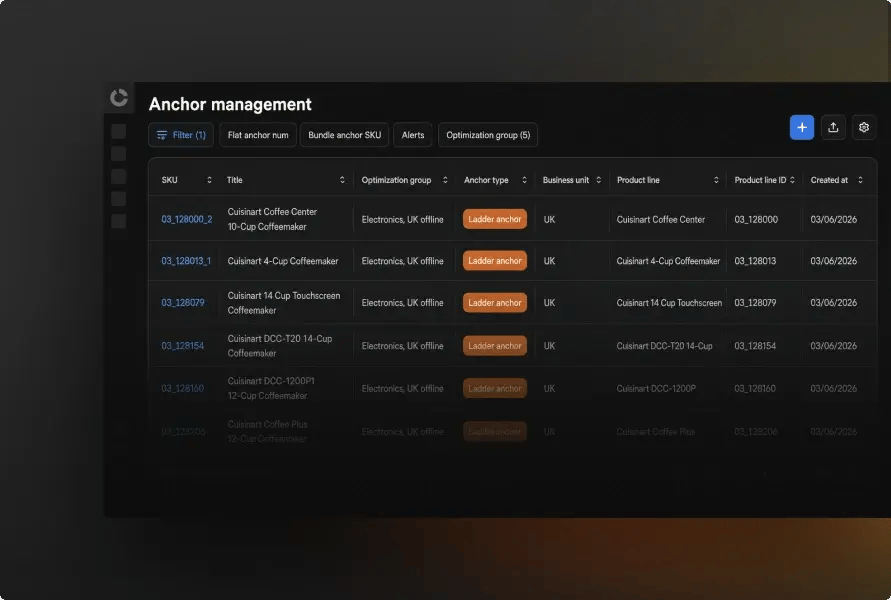Screen dimensions: 891x600
Task: Open the Optimization group (5) filter chip
Action: pos(488,135)
